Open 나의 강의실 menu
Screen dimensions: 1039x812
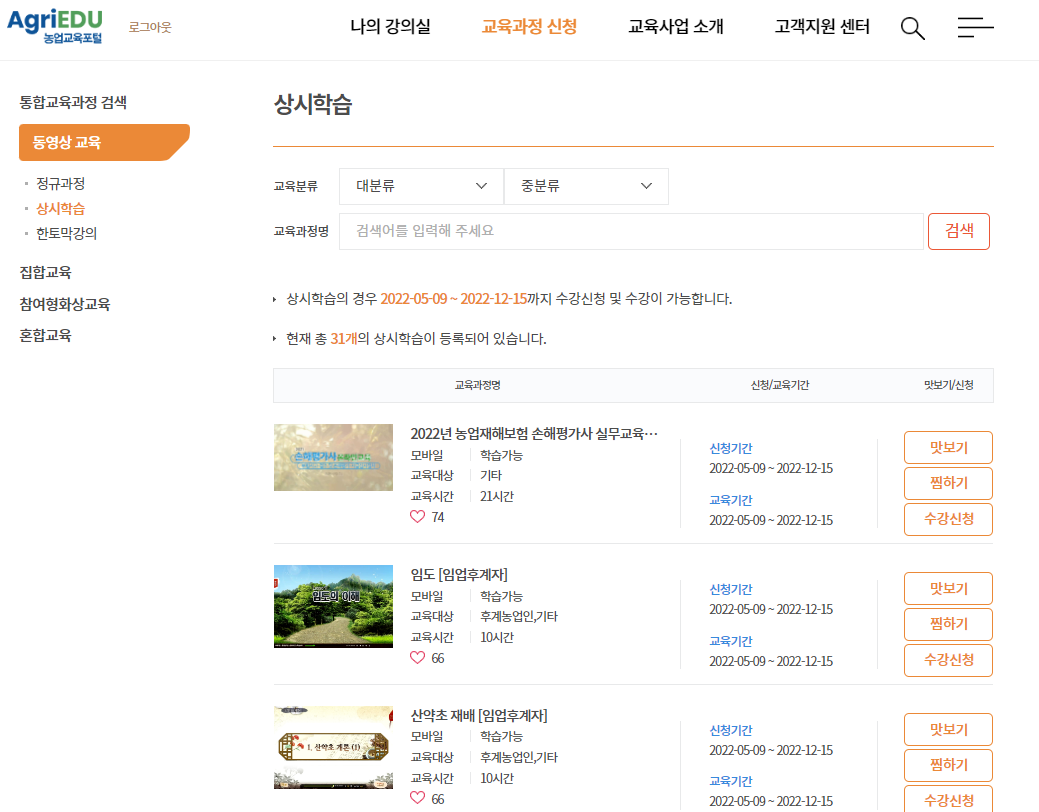(390, 27)
